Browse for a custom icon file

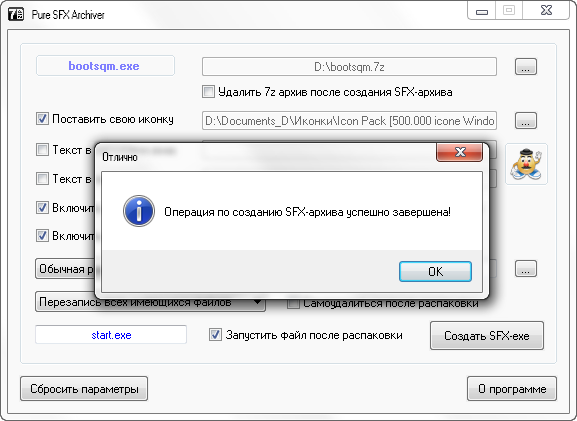click(x=525, y=120)
